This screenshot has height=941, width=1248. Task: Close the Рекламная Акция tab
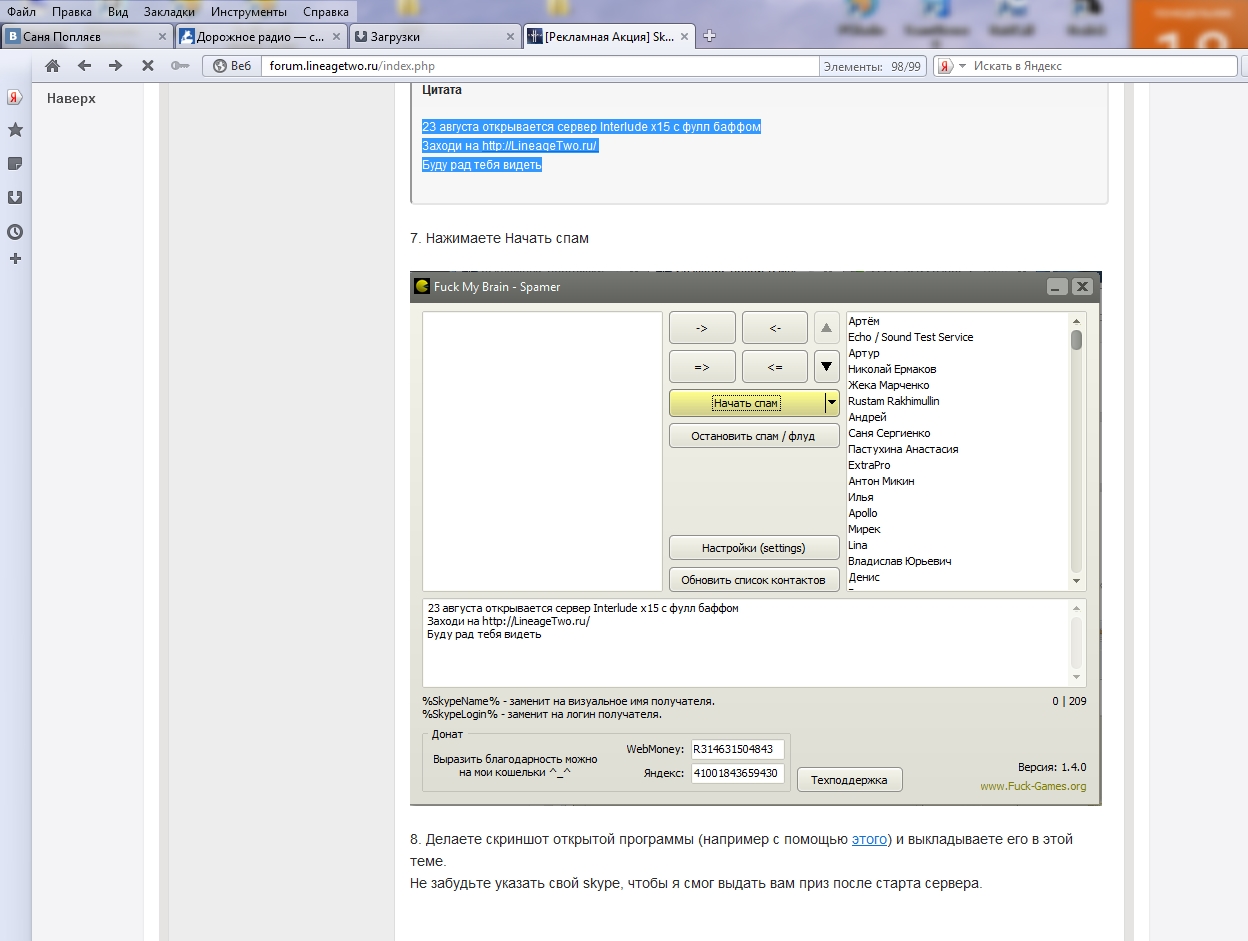tap(686, 36)
